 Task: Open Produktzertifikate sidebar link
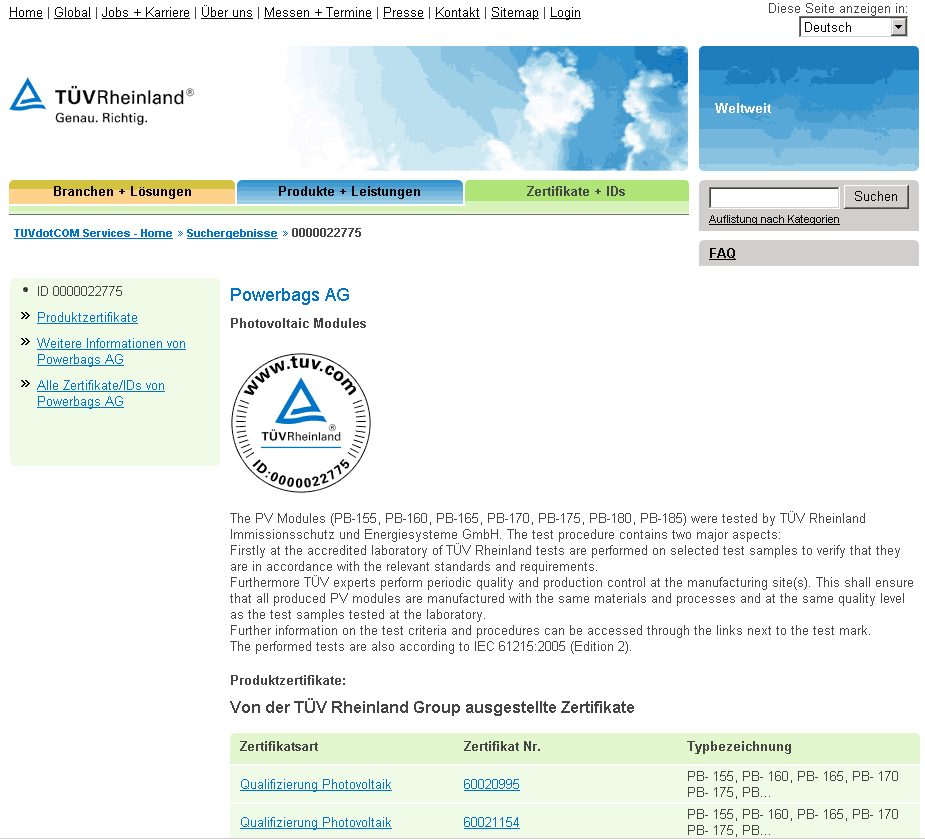(87, 317)
